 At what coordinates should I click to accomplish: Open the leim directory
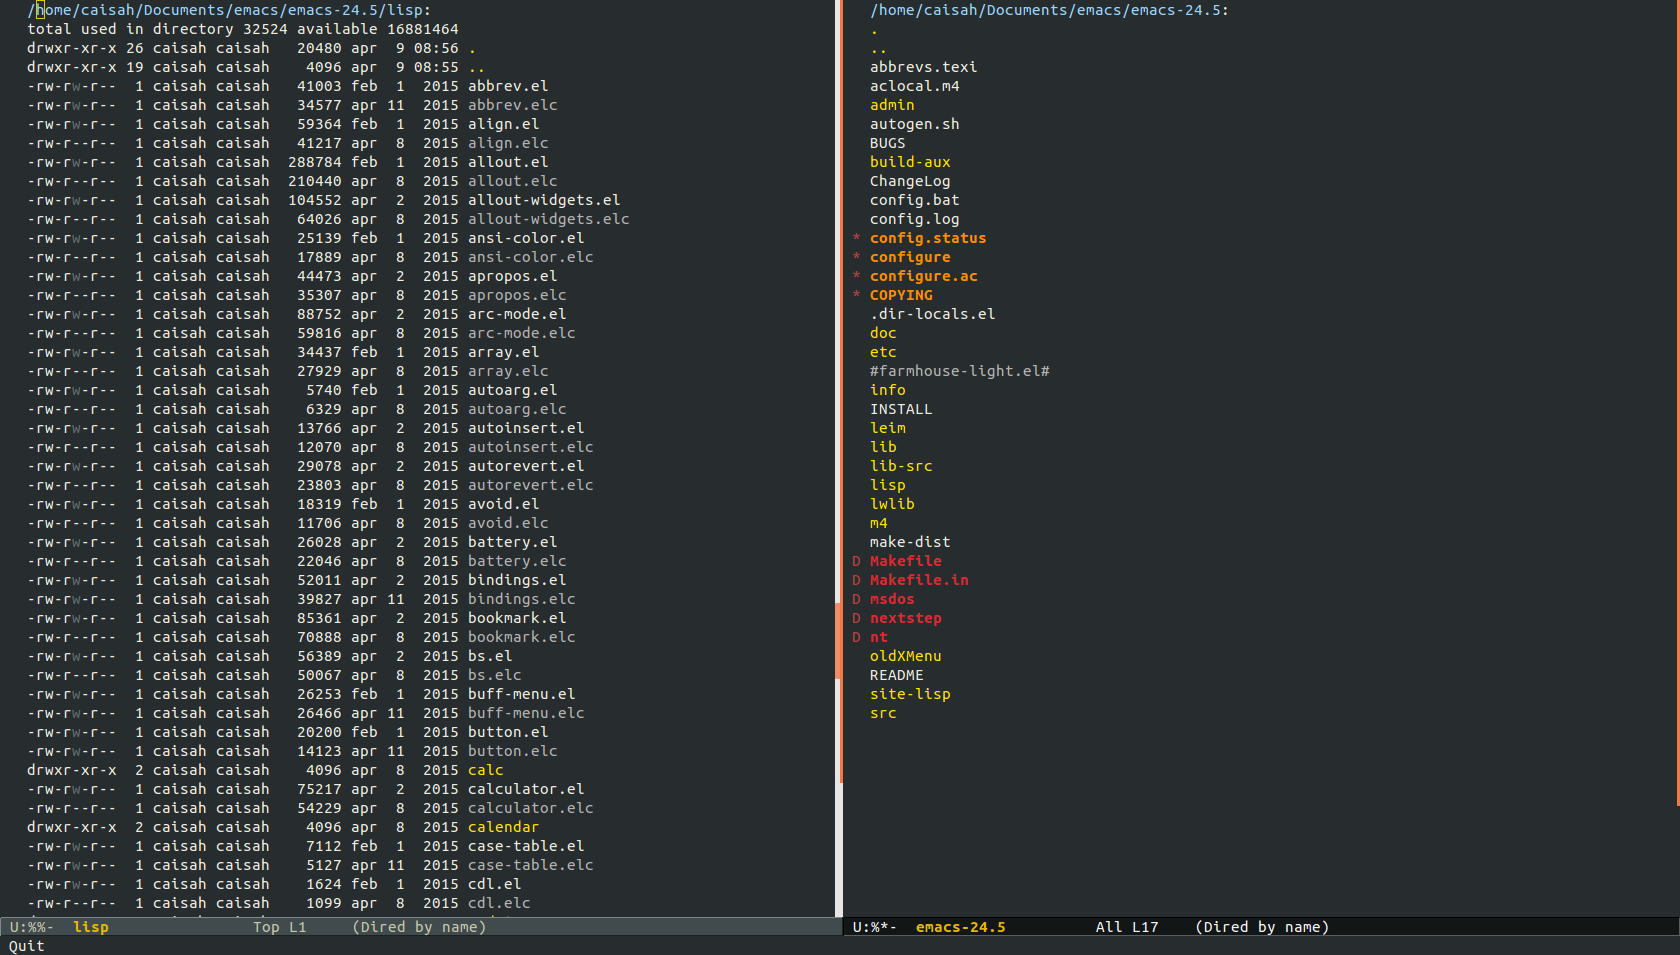[887, 428]
